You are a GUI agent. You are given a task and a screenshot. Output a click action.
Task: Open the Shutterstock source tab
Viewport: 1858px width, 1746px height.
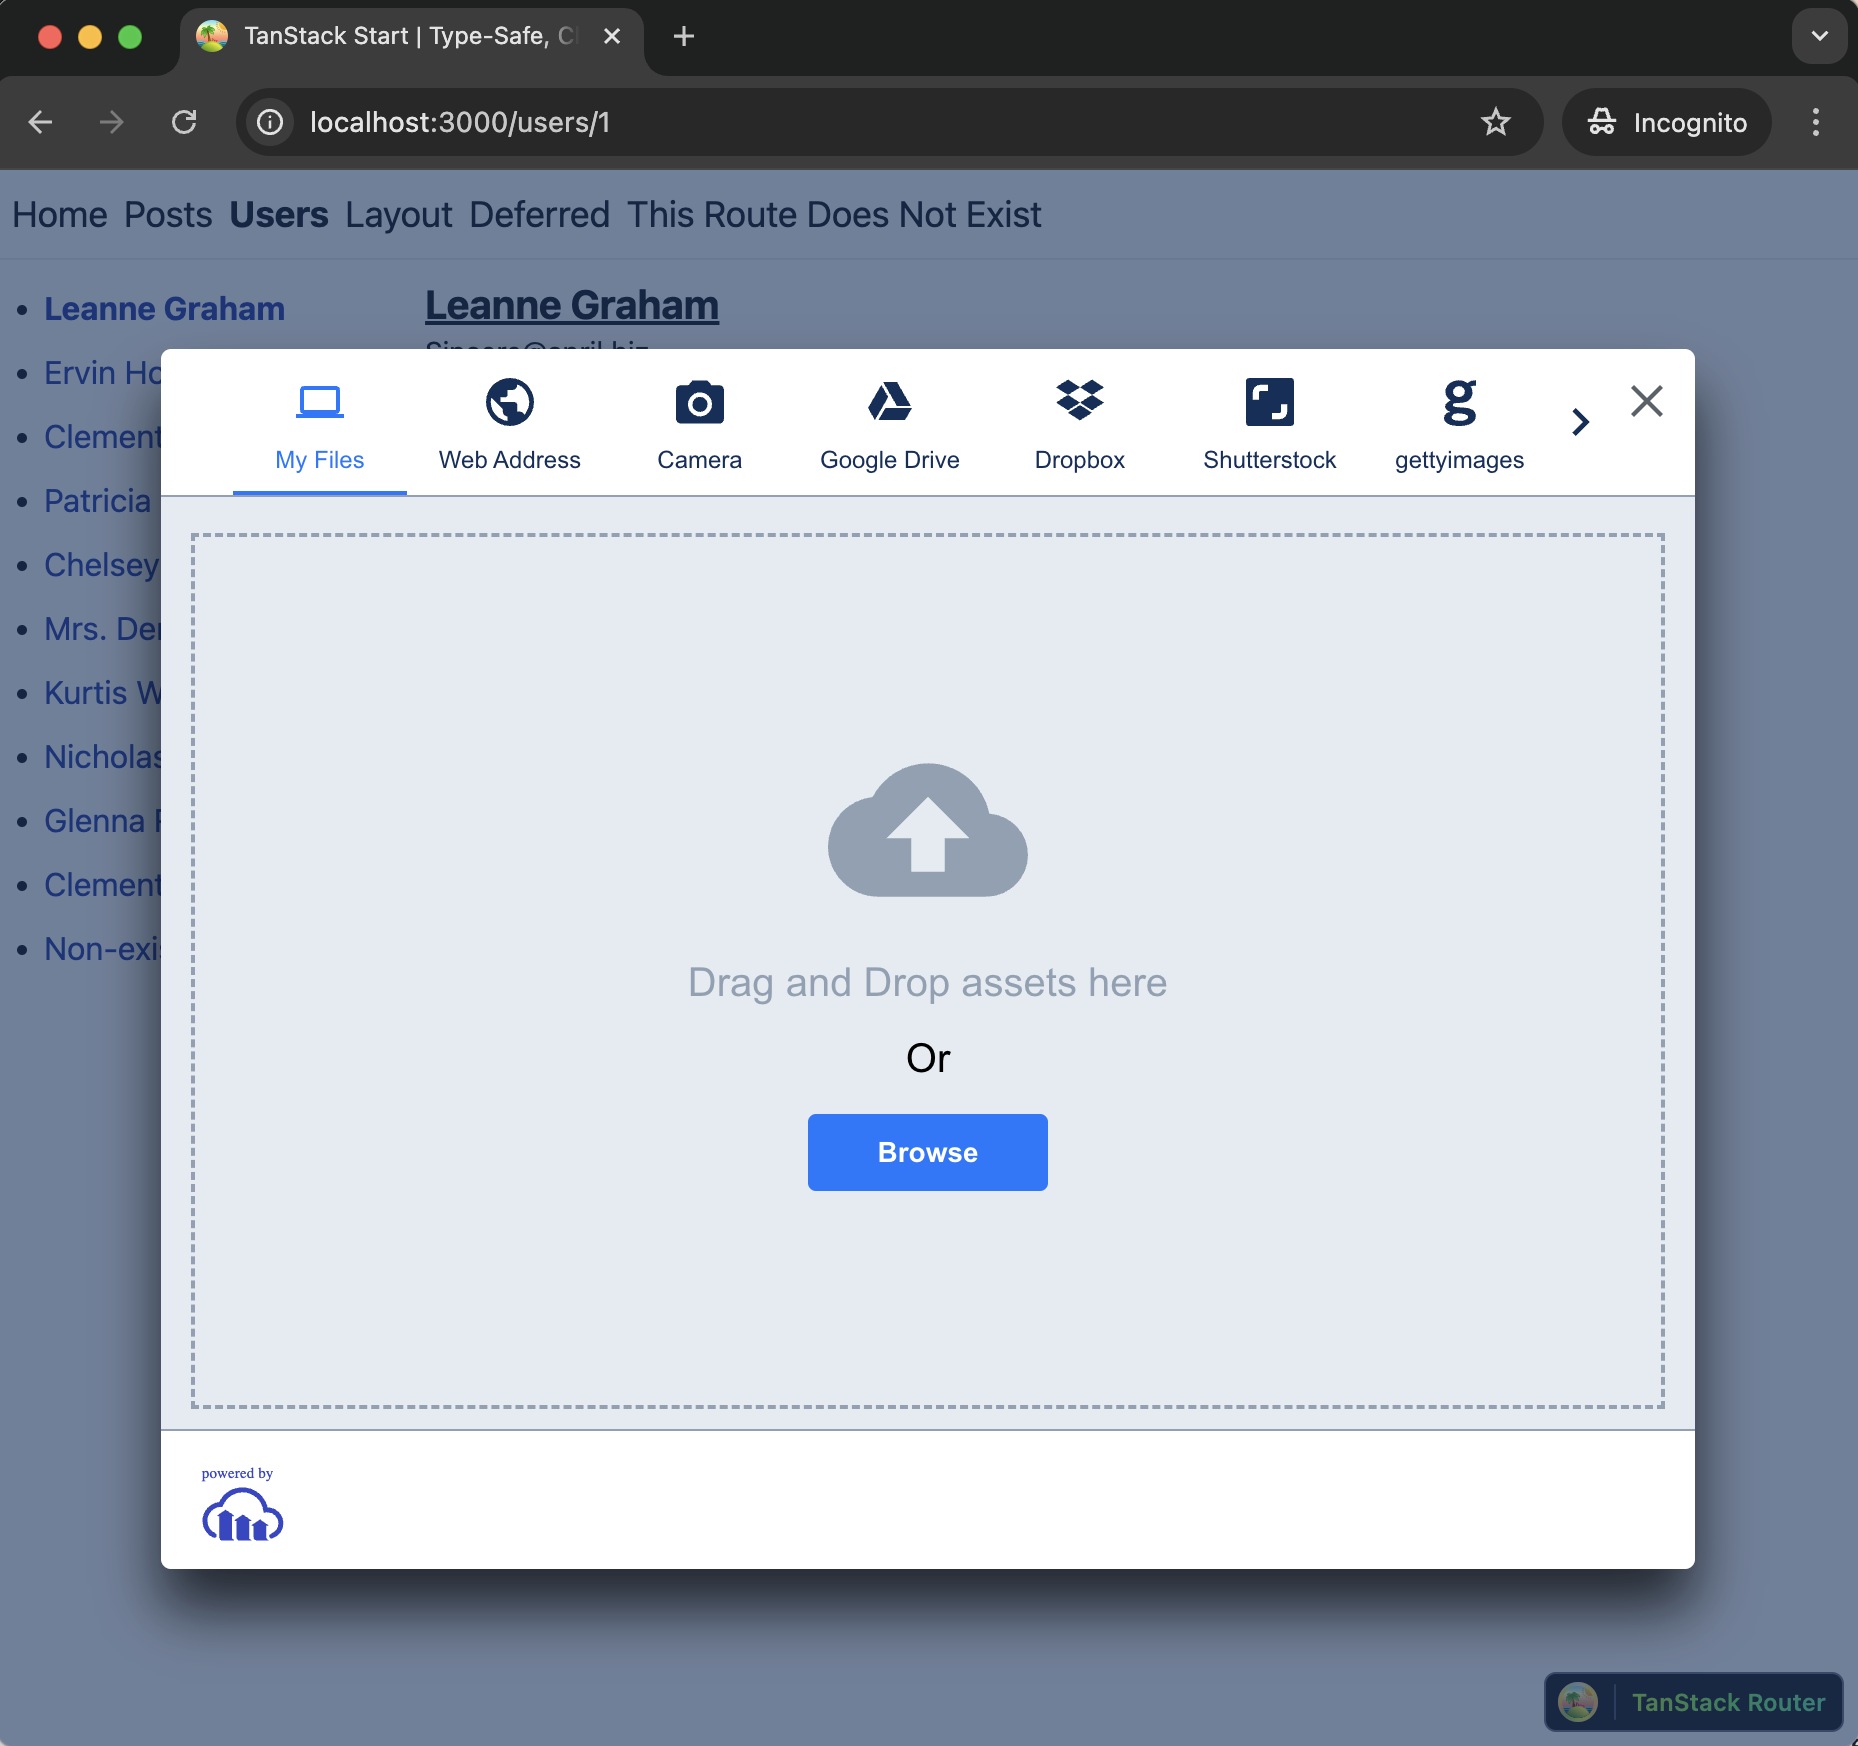[1270, 402]
